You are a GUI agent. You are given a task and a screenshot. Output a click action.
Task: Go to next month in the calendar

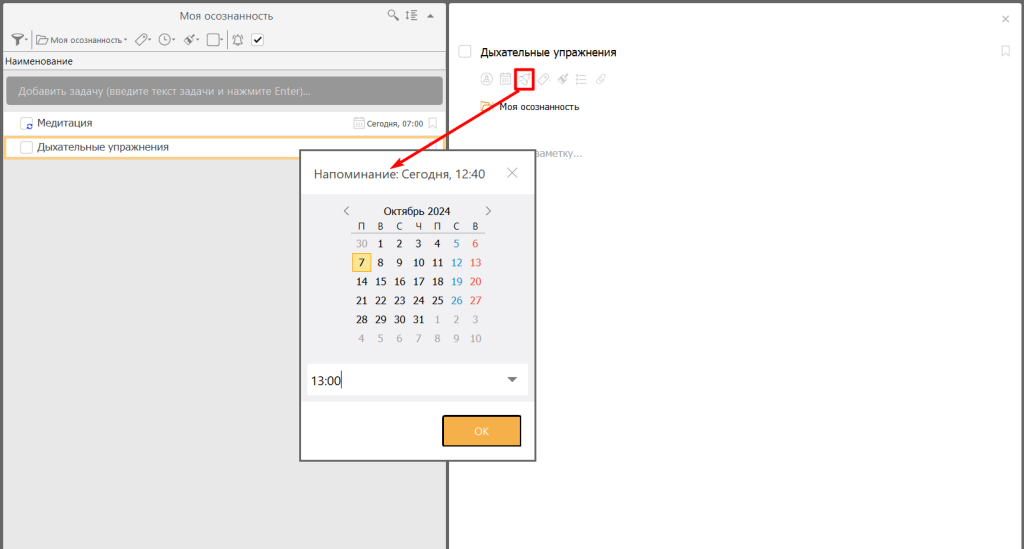tap(488, 211)
